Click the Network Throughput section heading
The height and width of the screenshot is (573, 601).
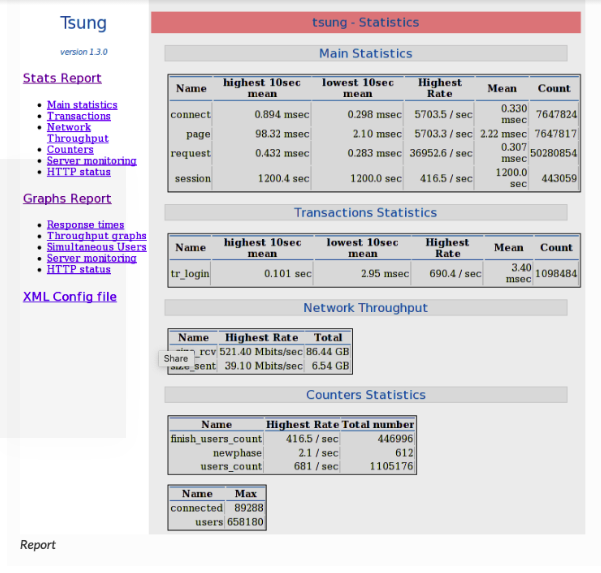click(366, 308)
